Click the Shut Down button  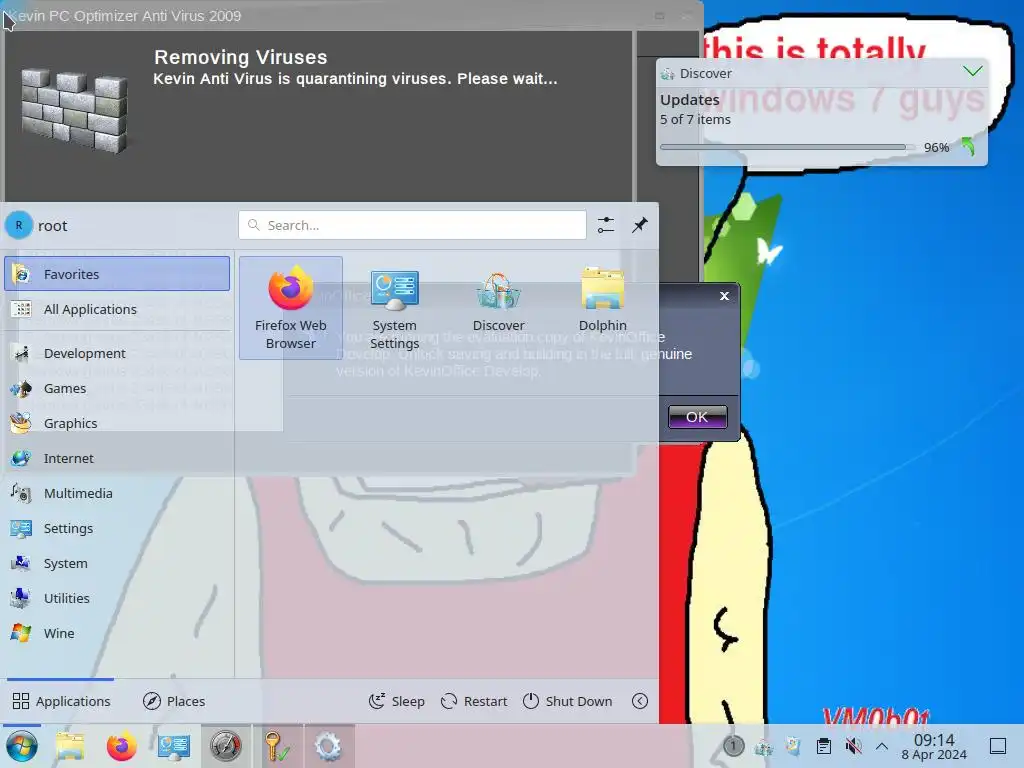(568, 701)
